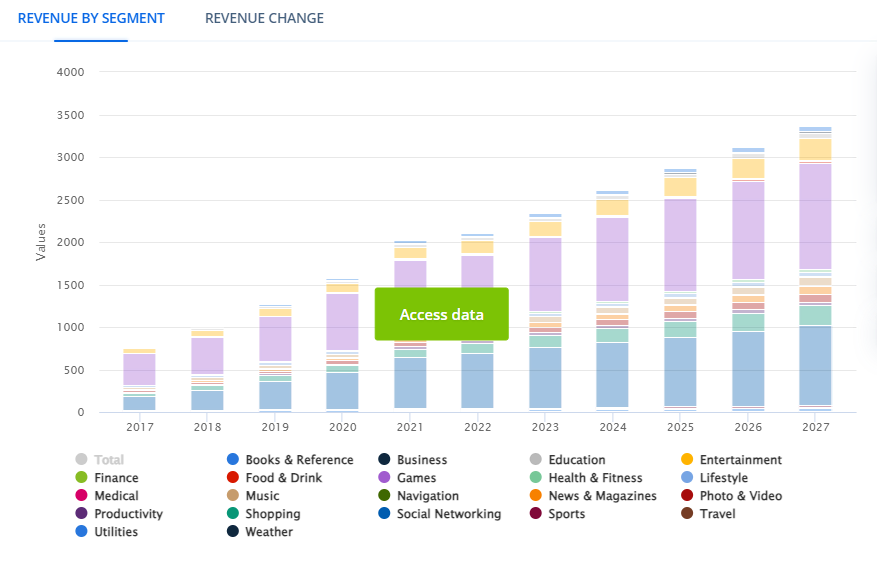Image resolution: width=877 pixels, height=563 pixels.
Task: Toggle the Education legend entry
Action: click(x=567, y=460)
